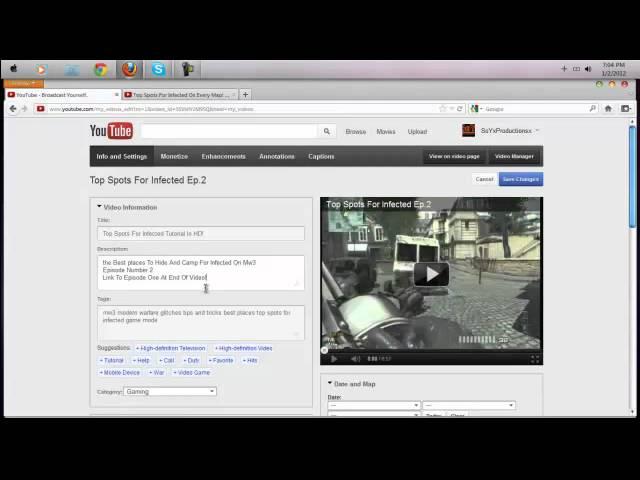Open a new browser tab with plus
640x480 pixels.
point(245,95)
